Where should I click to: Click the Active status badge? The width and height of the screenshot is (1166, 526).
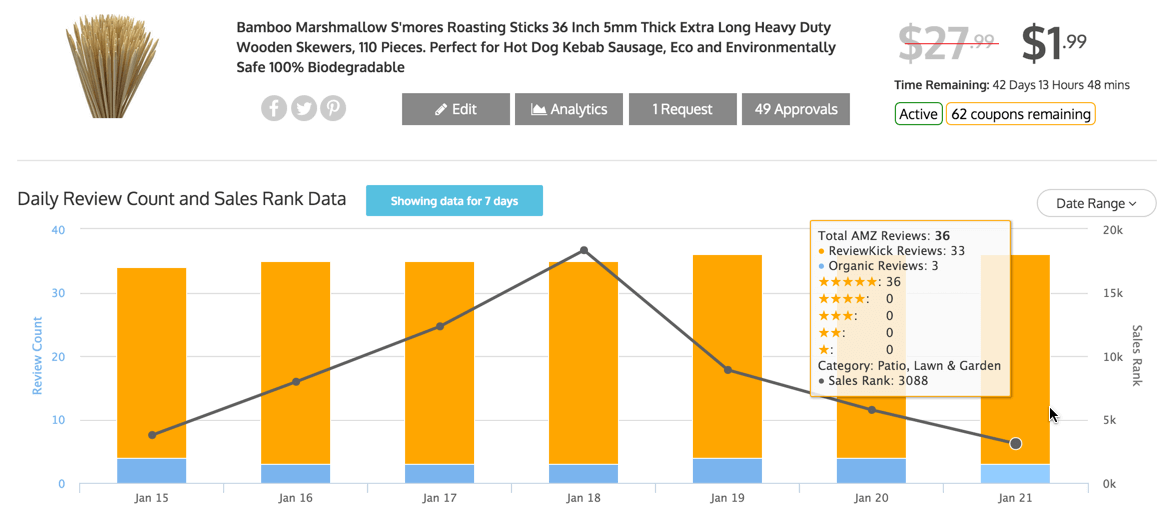click(x=918, y=115)
